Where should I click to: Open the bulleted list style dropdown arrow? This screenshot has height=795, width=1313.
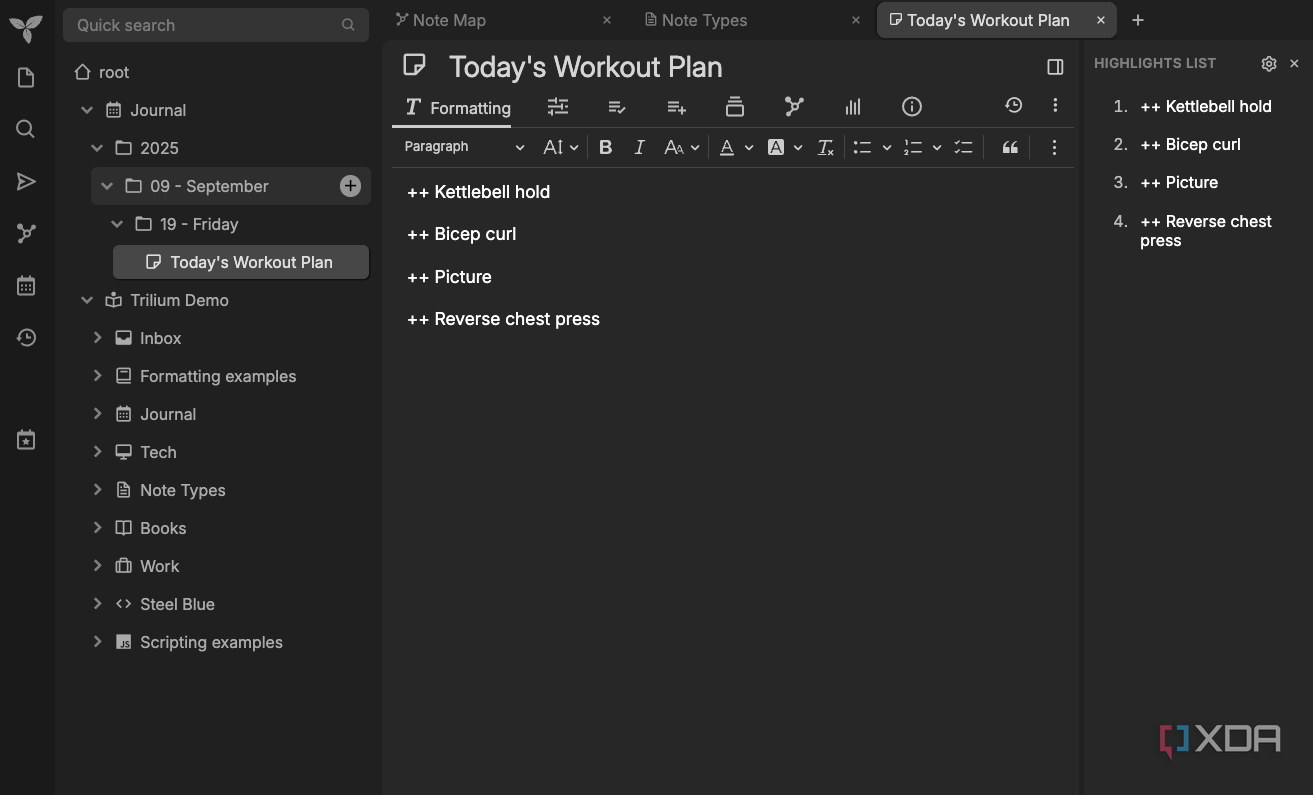(887, 147)
